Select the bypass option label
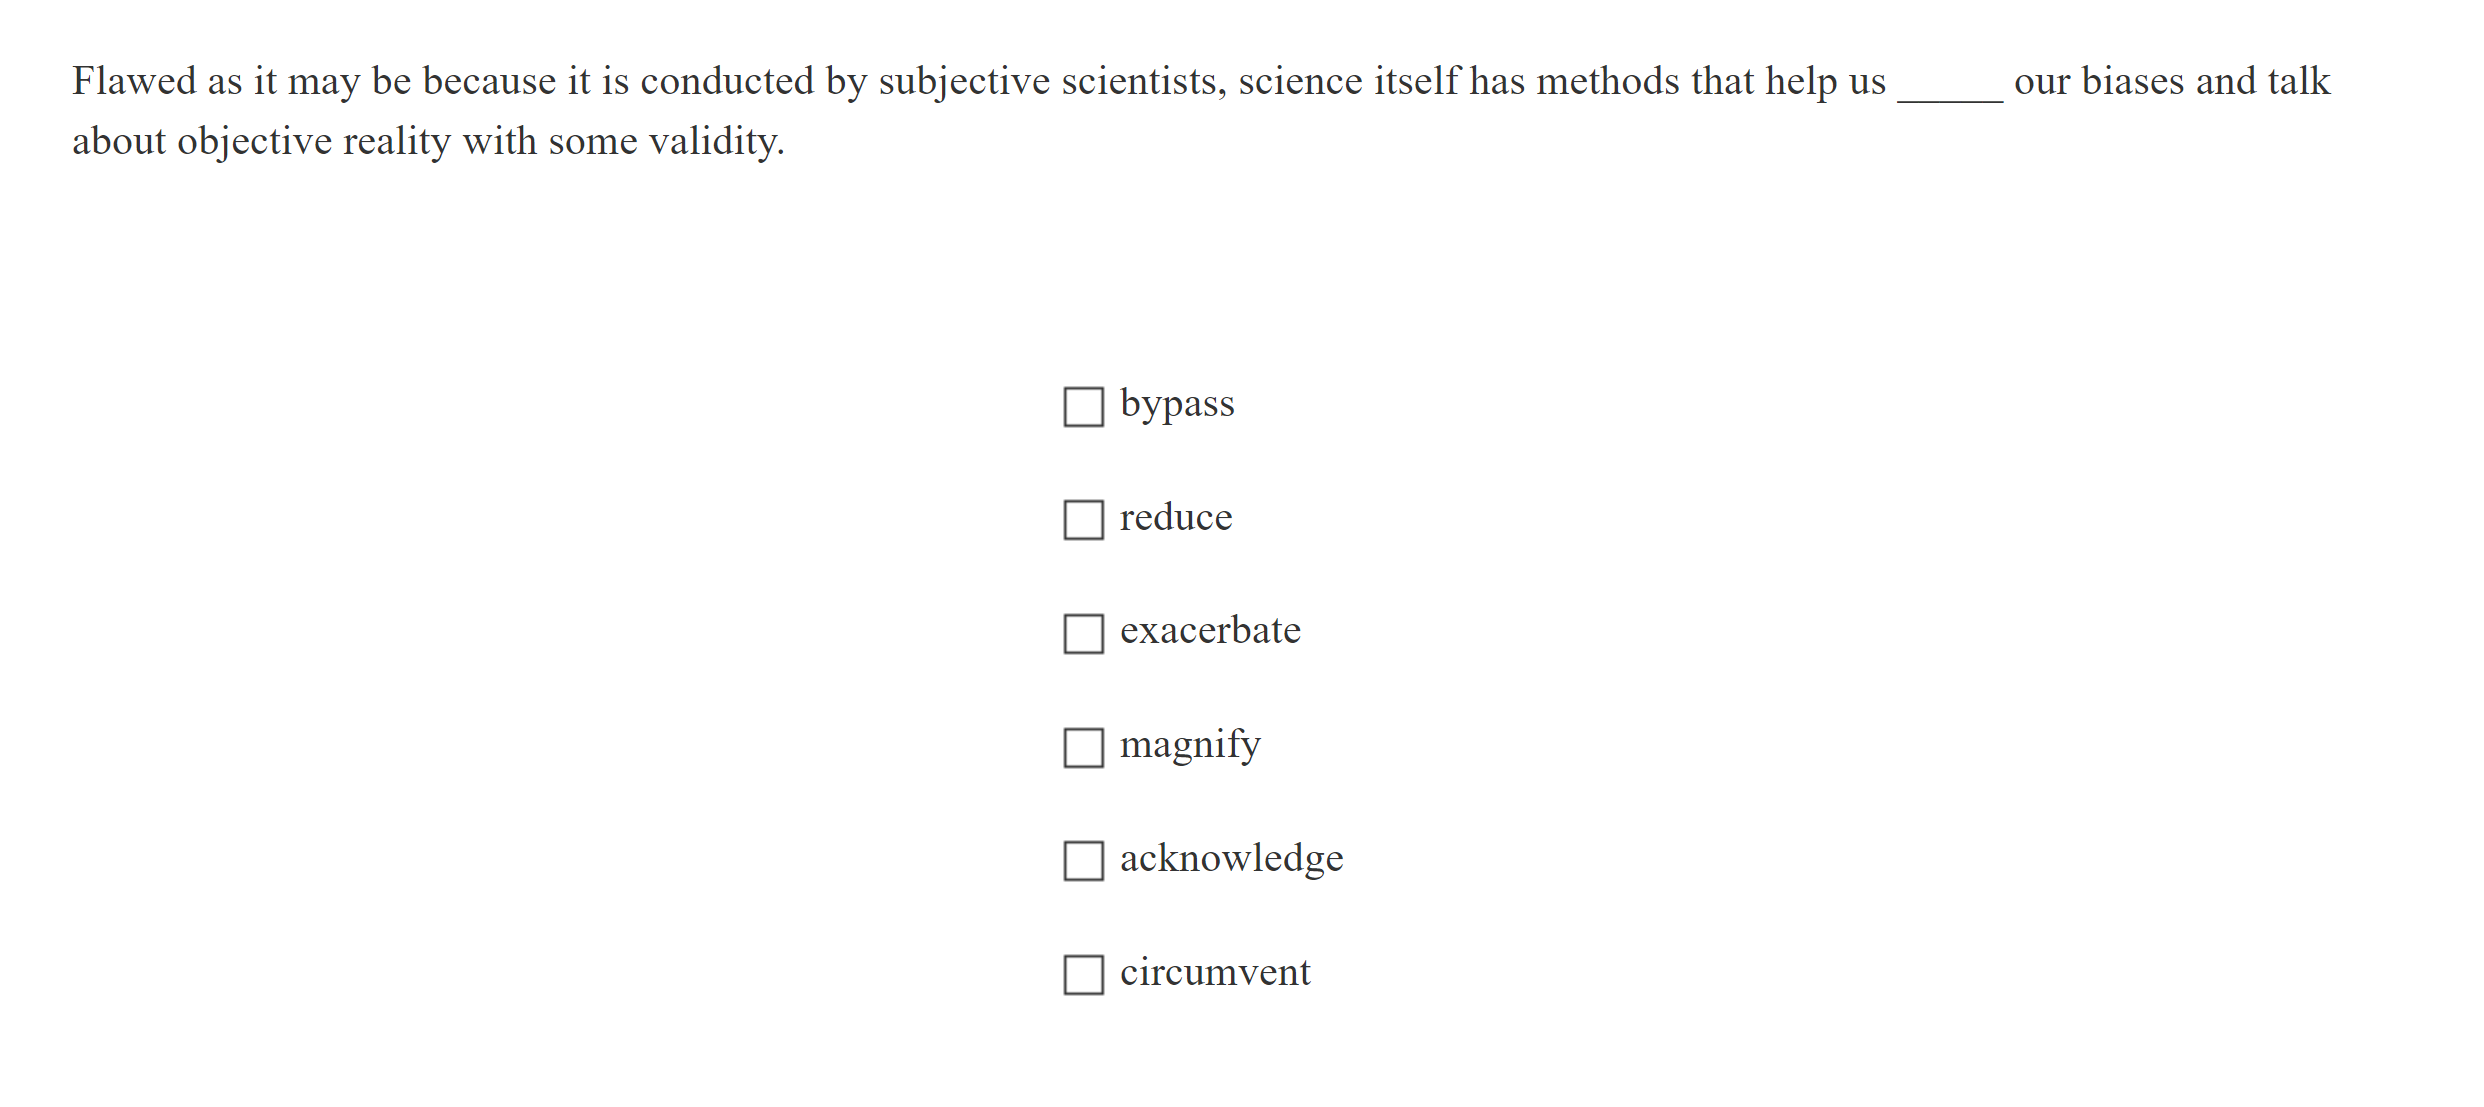The height and width of the screenshot is (1107, 2484). coord(1177,404)
